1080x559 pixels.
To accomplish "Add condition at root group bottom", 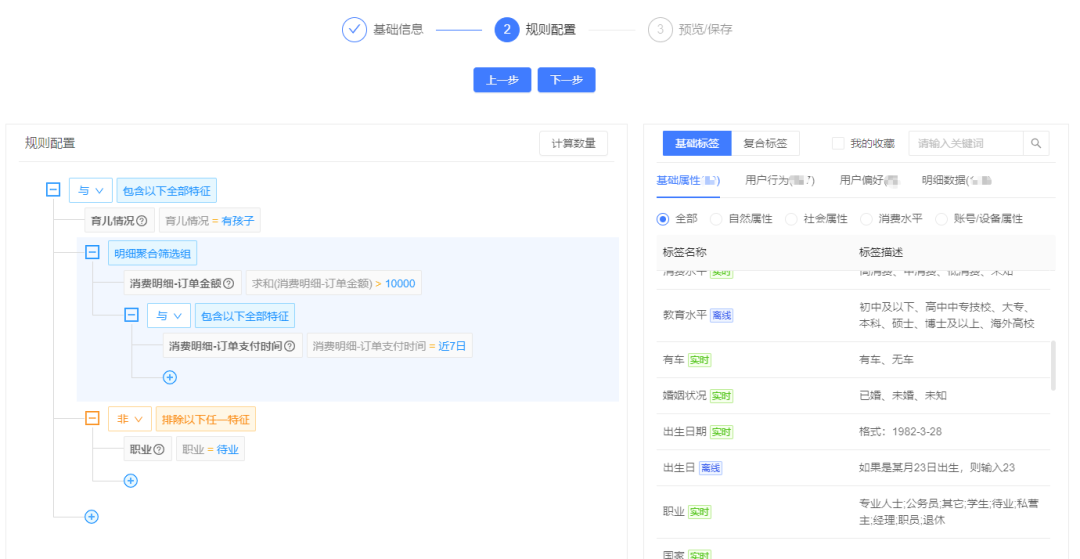I will click(x=91, y=517).
